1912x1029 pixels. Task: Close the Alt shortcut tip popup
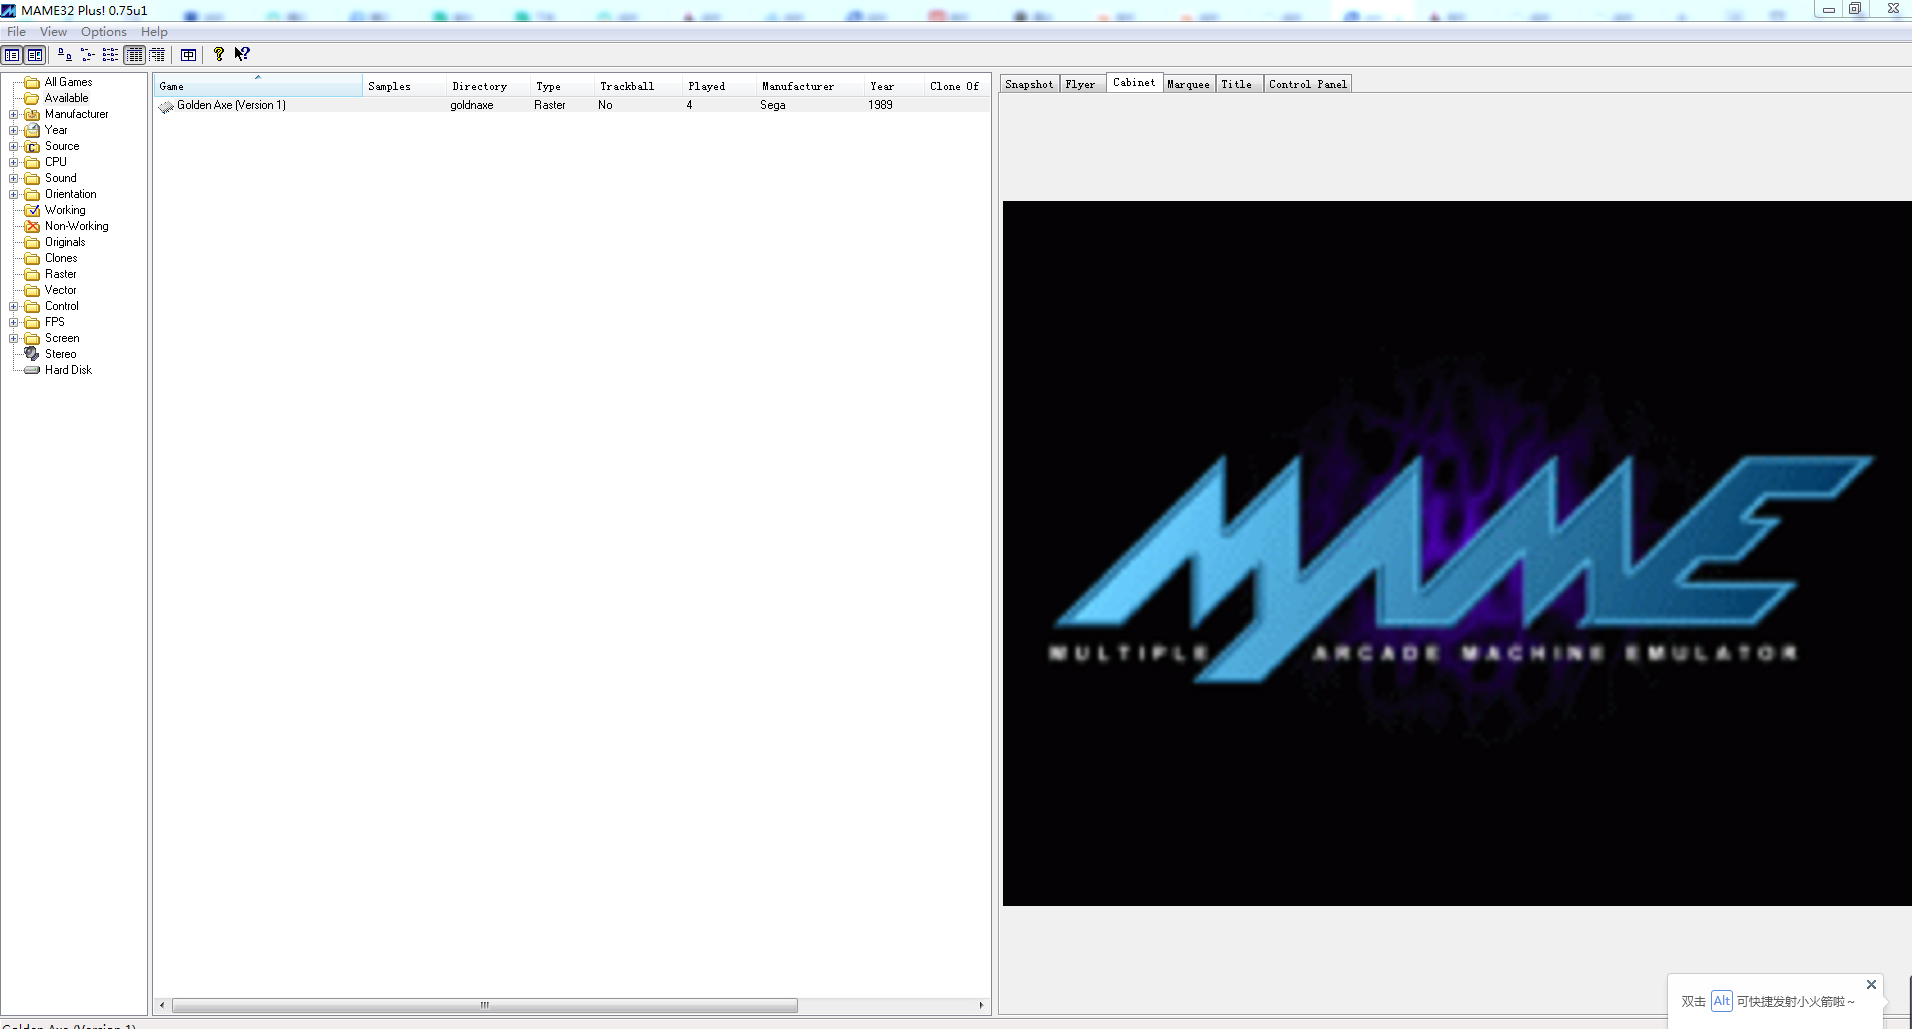click(x=1871, y=985)
